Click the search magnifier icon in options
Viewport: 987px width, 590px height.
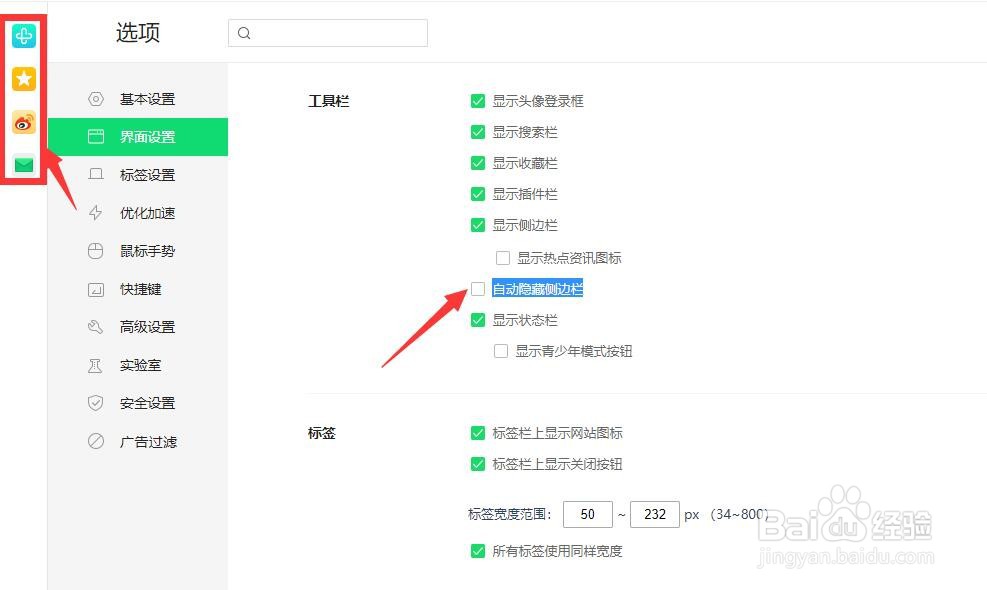pyautogui.click(x=244, y=33)
